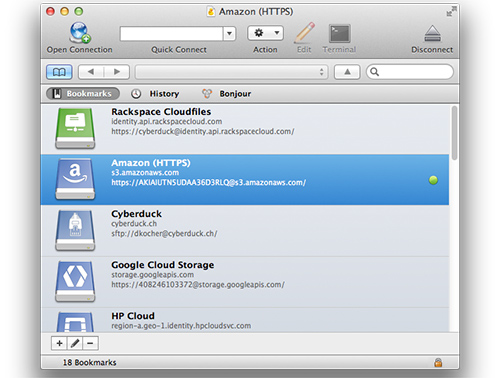Click the https://cyberduck@identity.api.rackspacecloud.com/ URL
The image size is (500, 378).
pyautogui.click(x=203, y=131)
